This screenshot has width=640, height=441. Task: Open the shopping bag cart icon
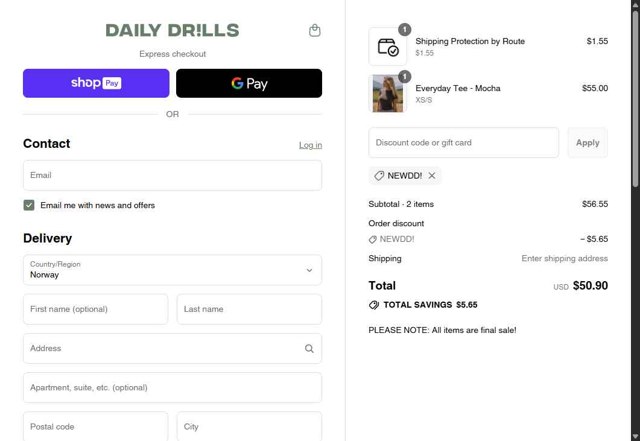(x=314, y=31)
